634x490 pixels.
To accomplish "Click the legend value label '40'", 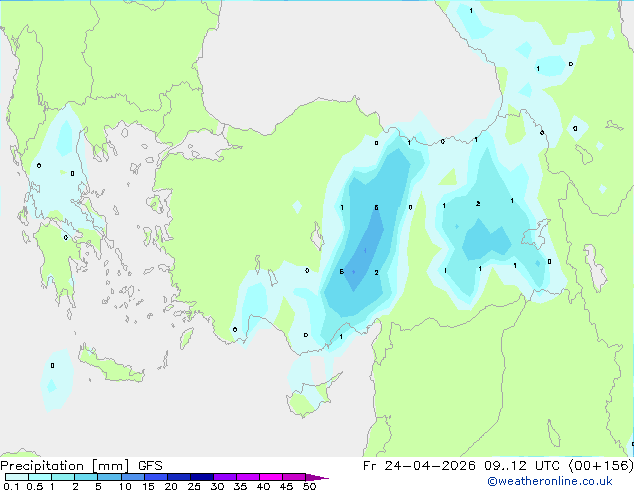I will (x=263, y=486).
